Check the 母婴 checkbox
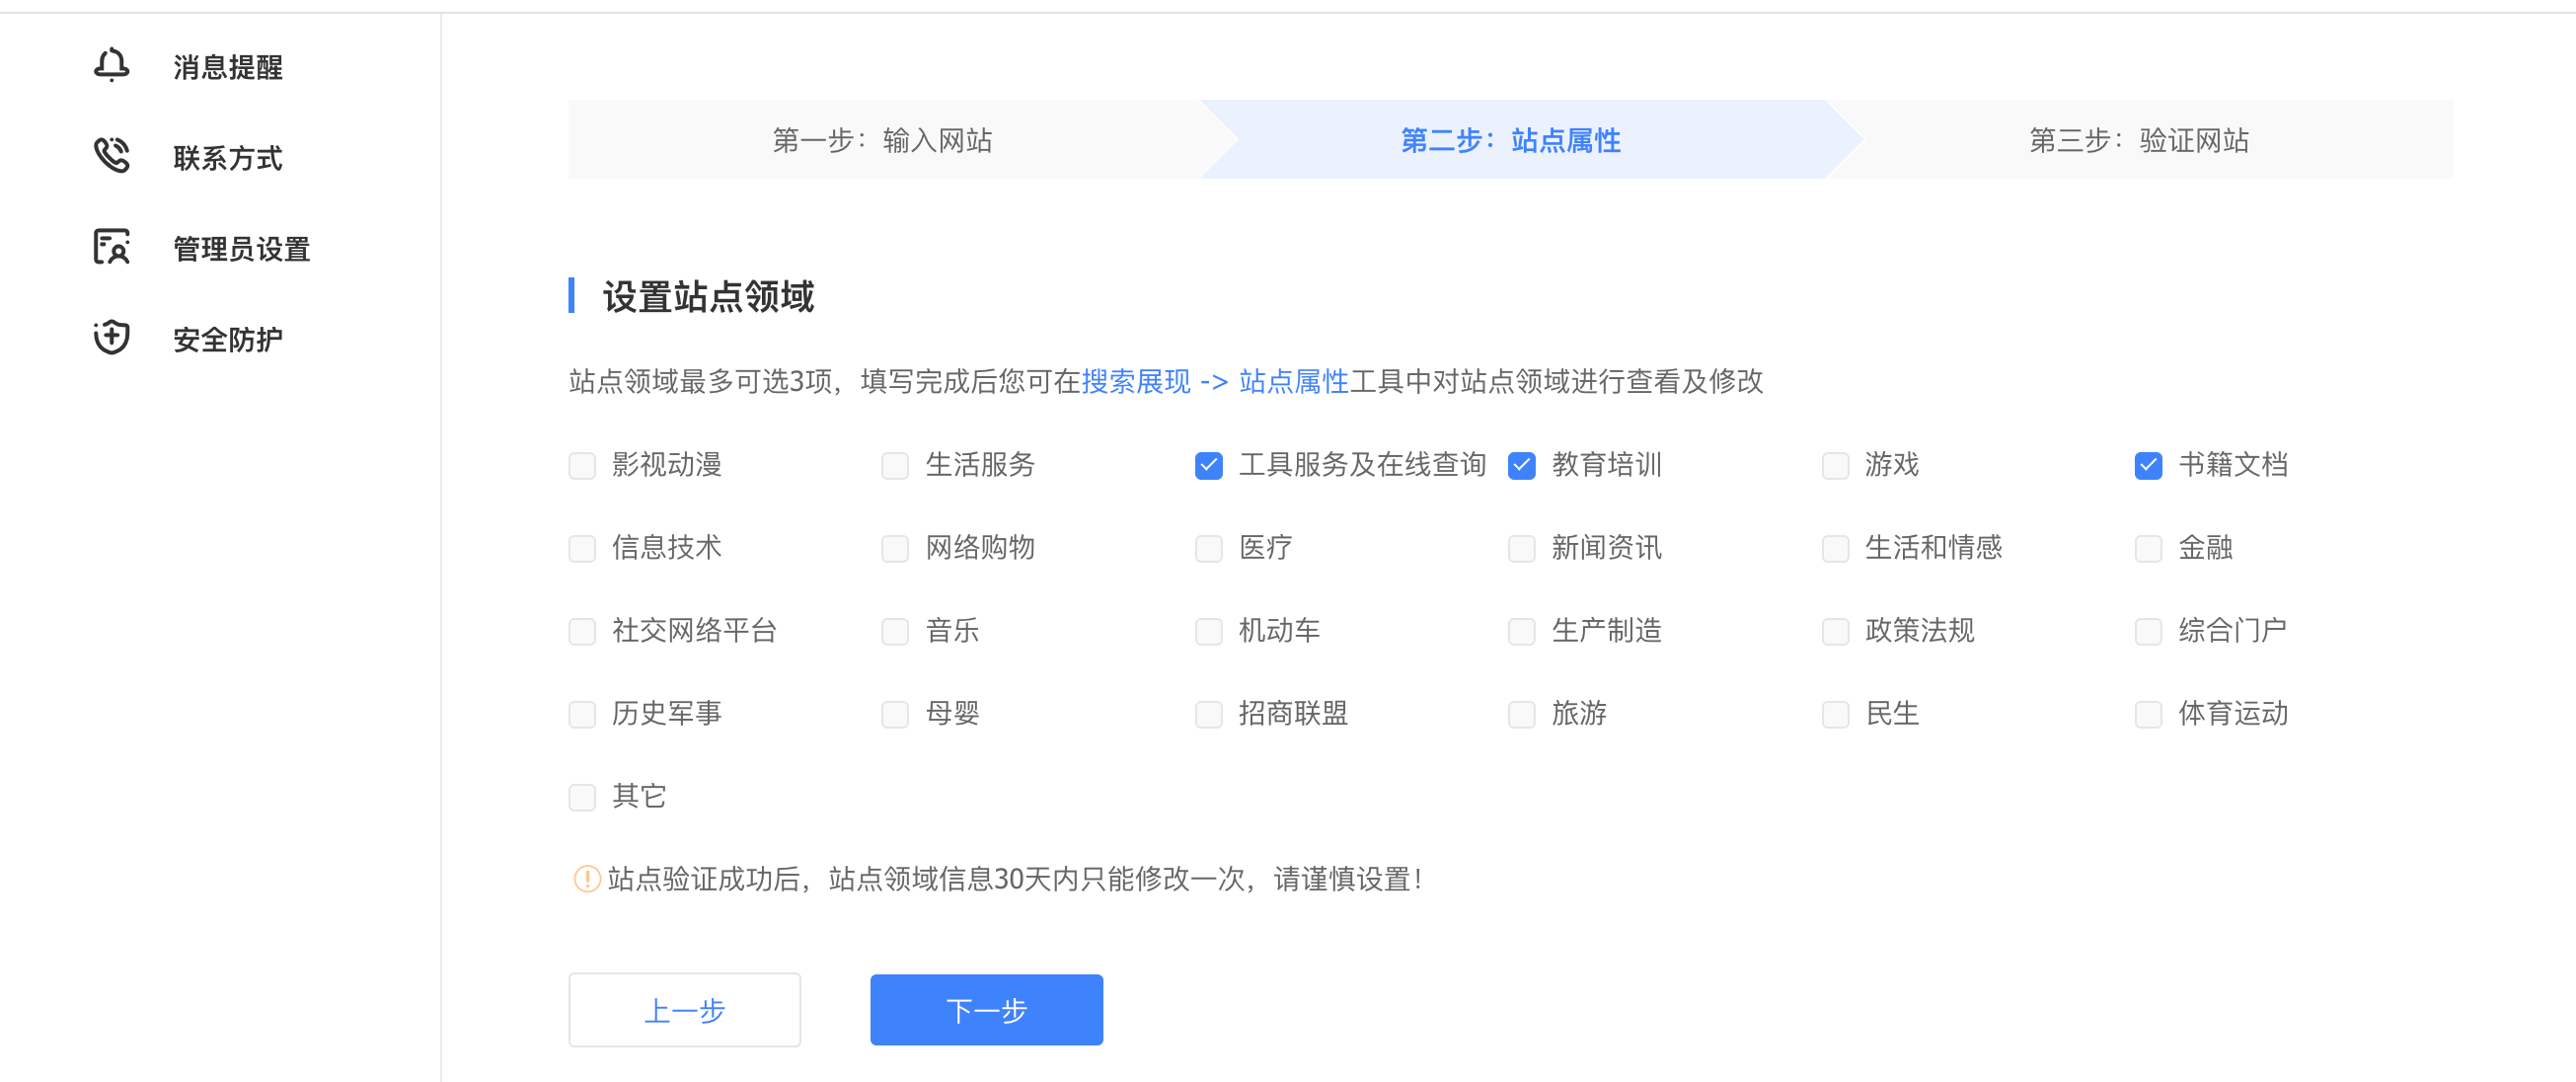 [895, 715]
